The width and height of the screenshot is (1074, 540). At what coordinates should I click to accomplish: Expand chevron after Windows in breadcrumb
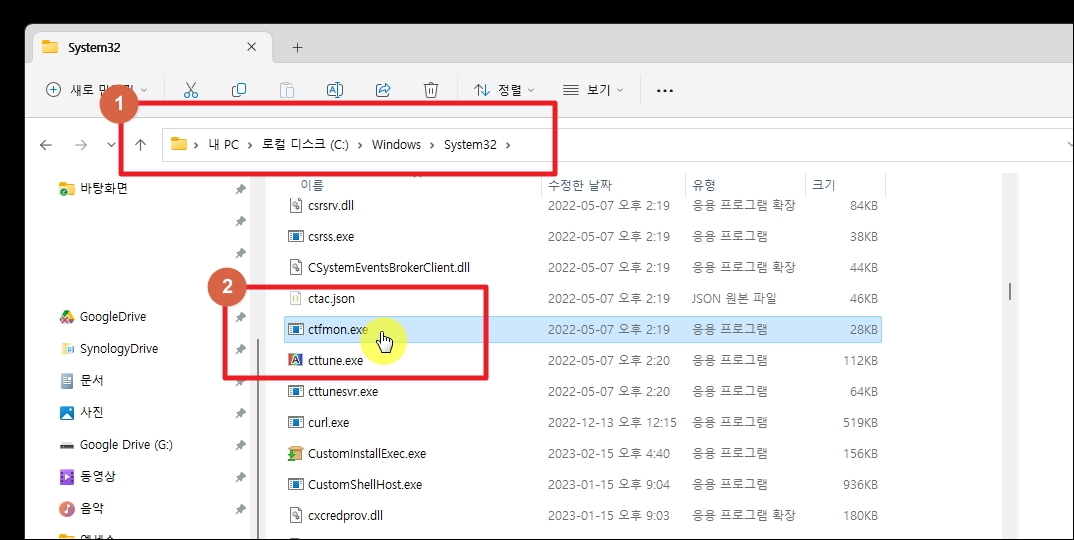click(x=432, y=145)
